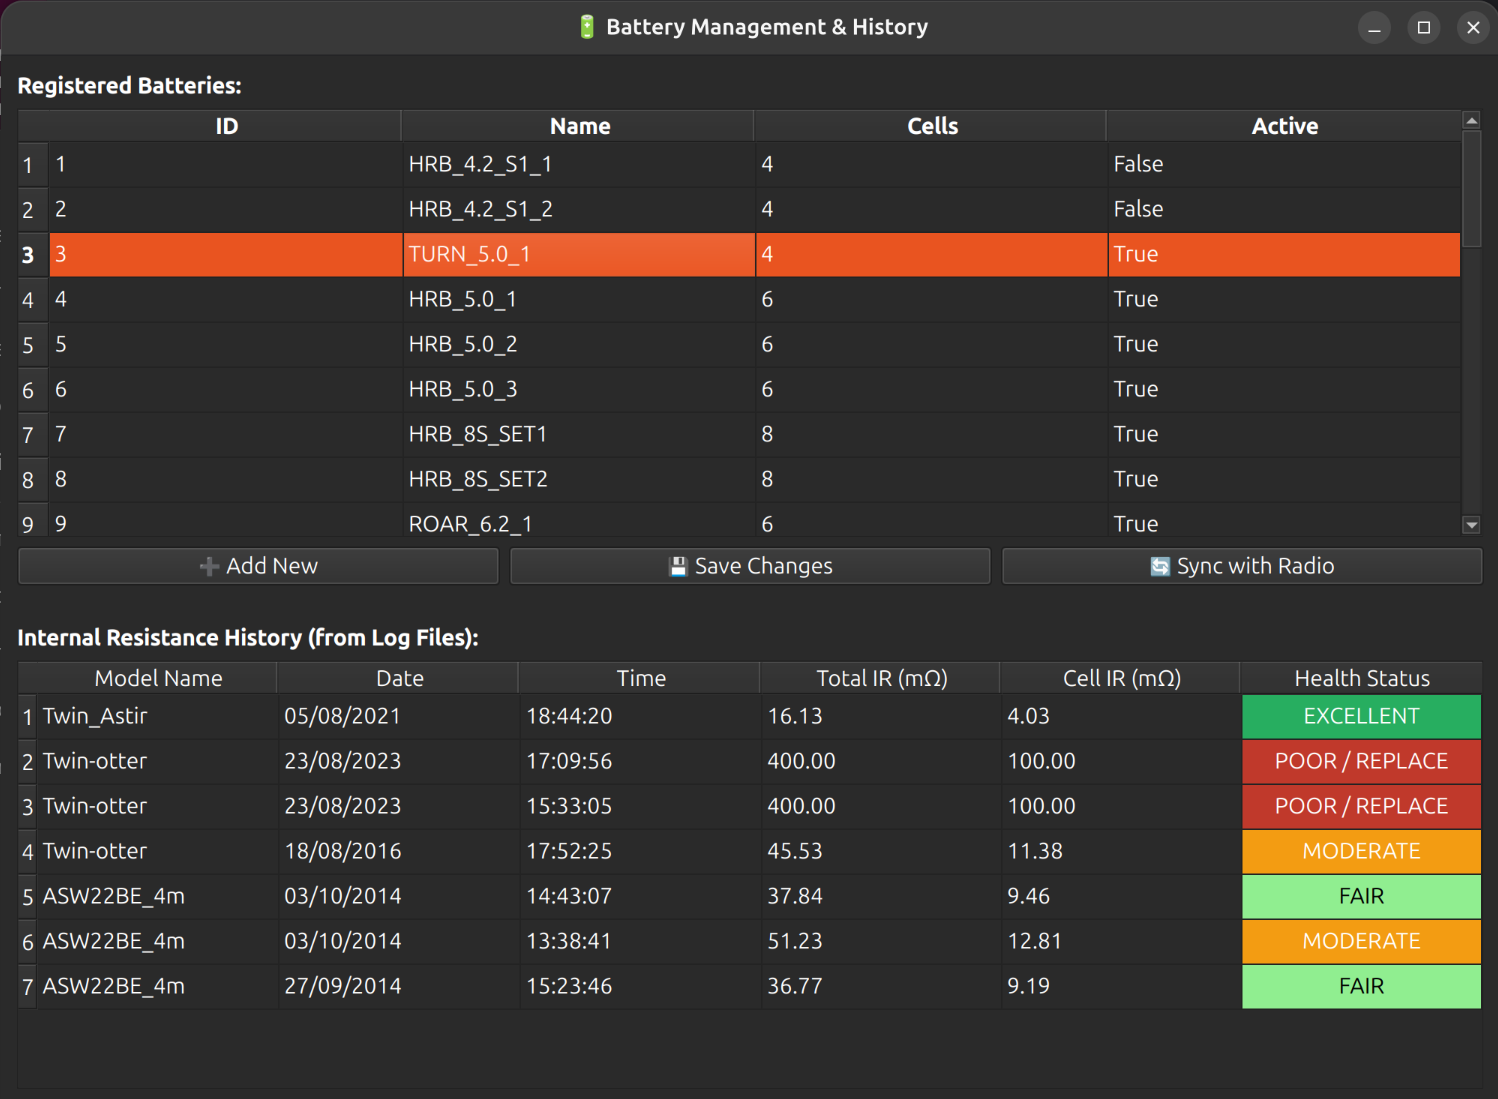Sort batteries by the Name column header
Image resolution: width=1498 pixels, height=1099 pixels.
pos(579,126)
